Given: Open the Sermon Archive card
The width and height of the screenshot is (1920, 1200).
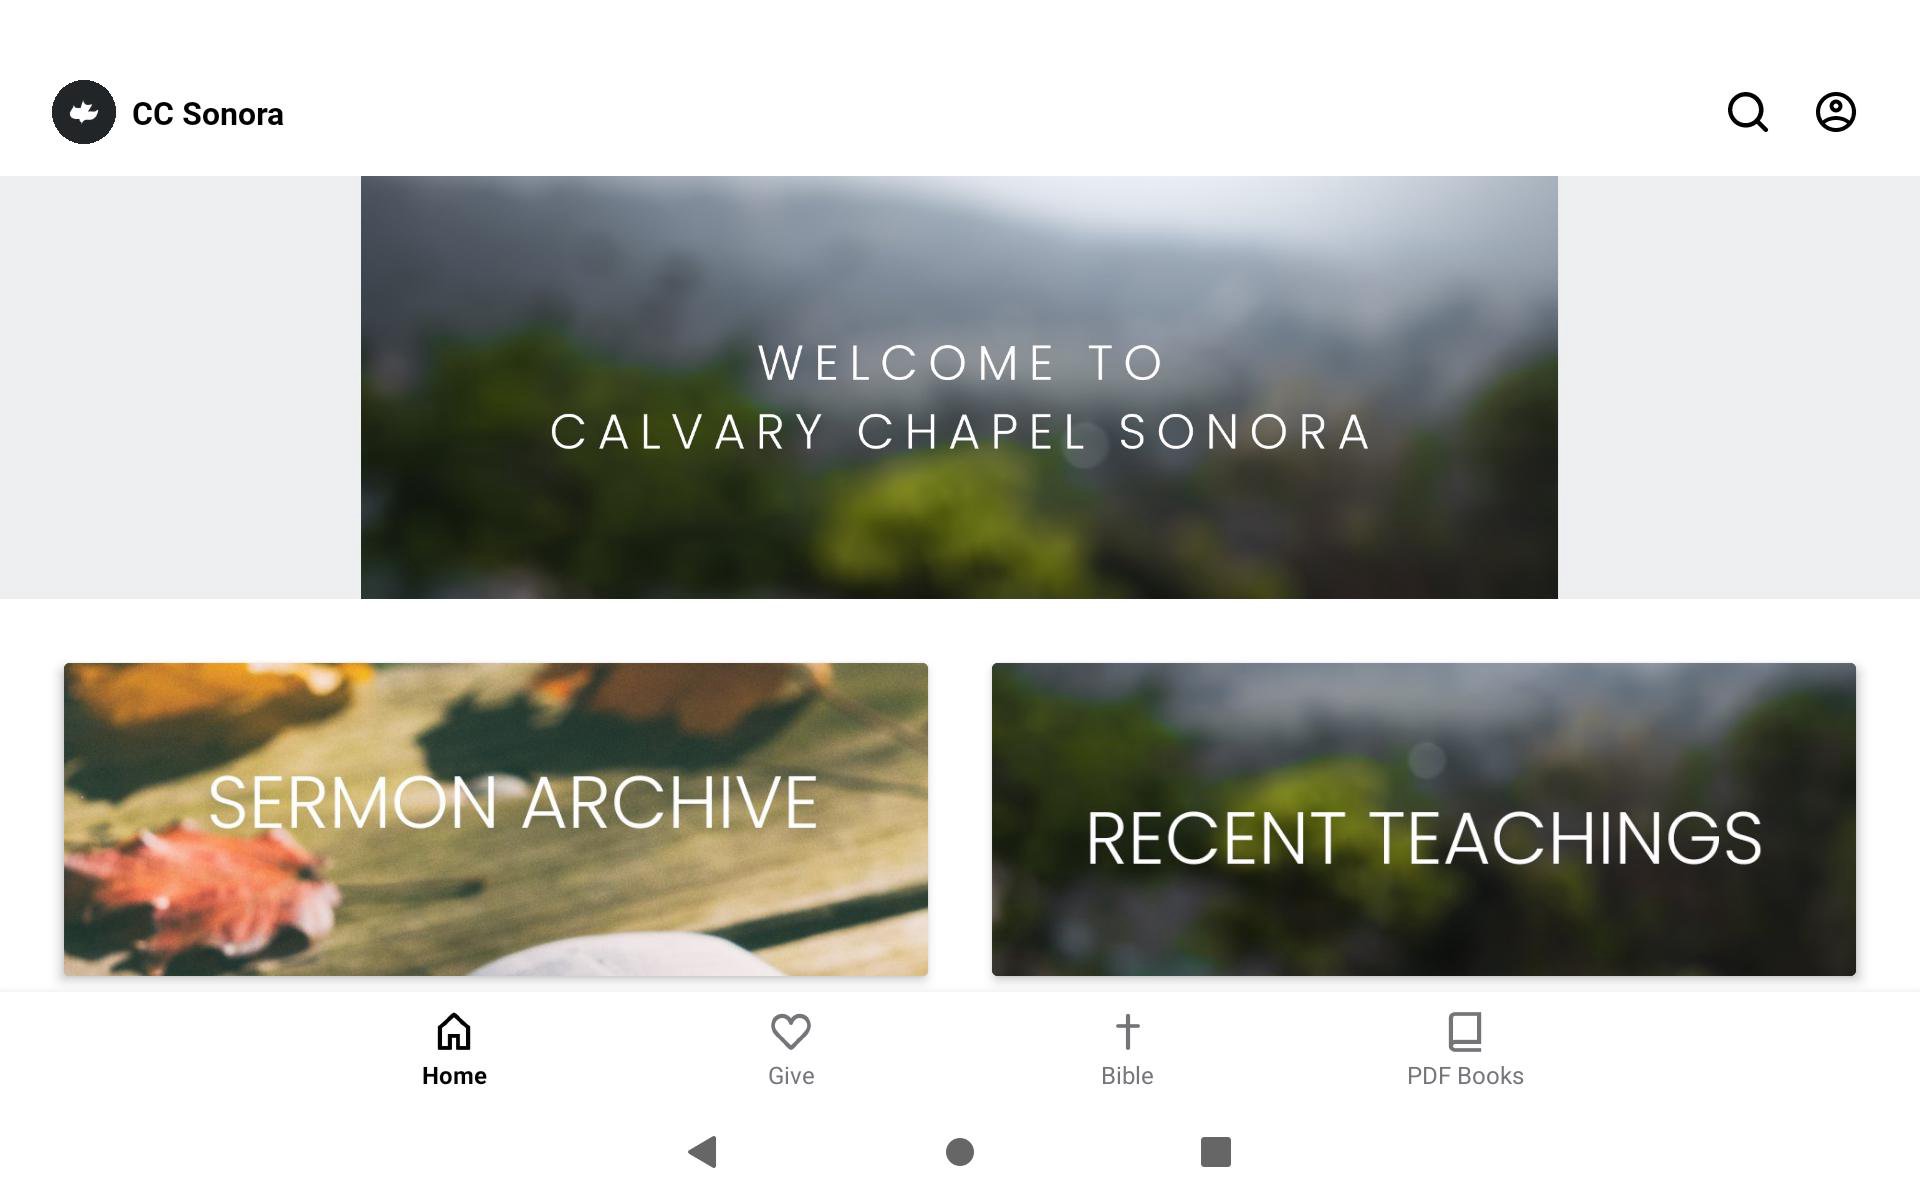Looking at the screenshot, I should tap(496, 819).
